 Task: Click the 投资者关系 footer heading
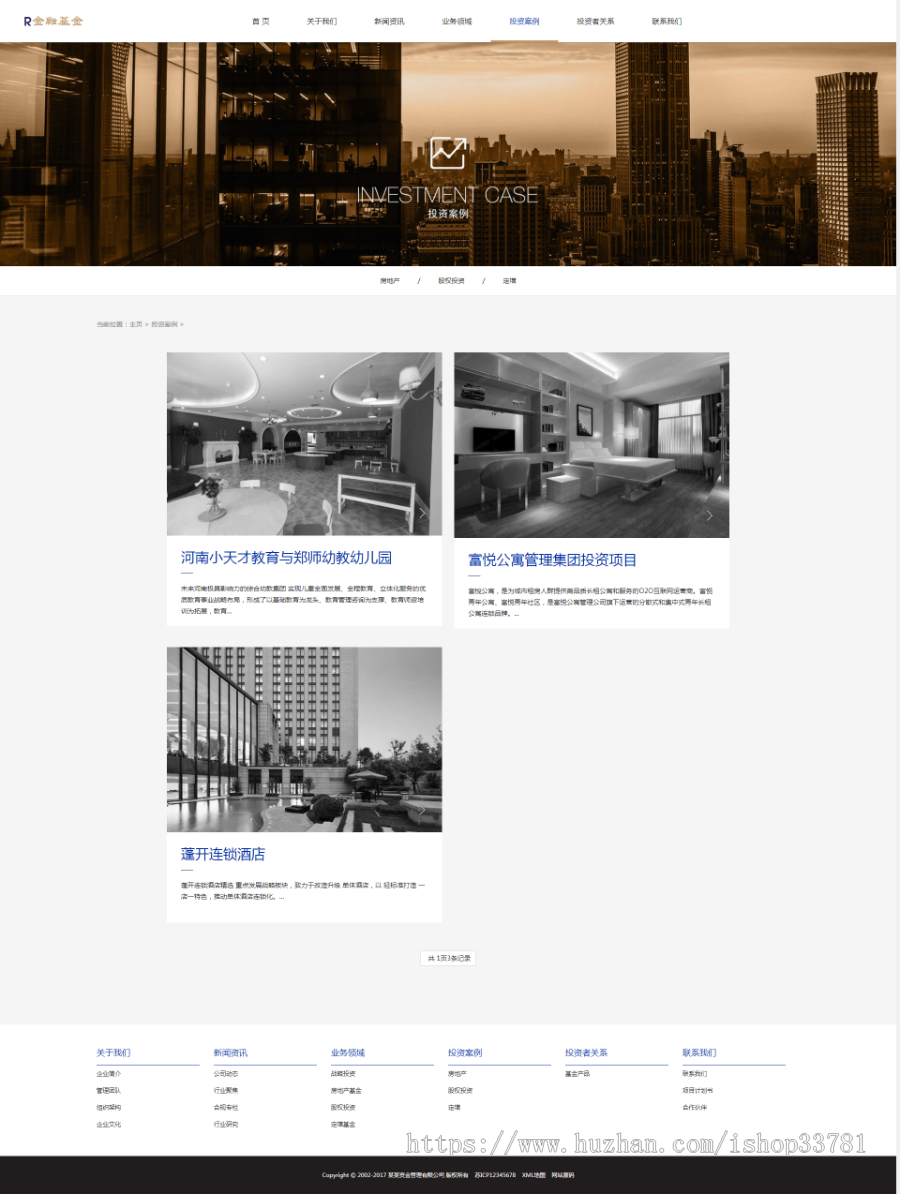point(586,1053)
